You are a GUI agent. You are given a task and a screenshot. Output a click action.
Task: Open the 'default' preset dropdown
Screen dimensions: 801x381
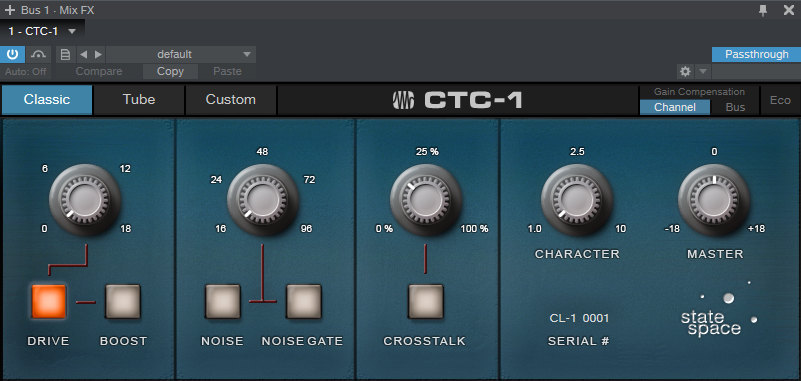[x=181, y=54]
